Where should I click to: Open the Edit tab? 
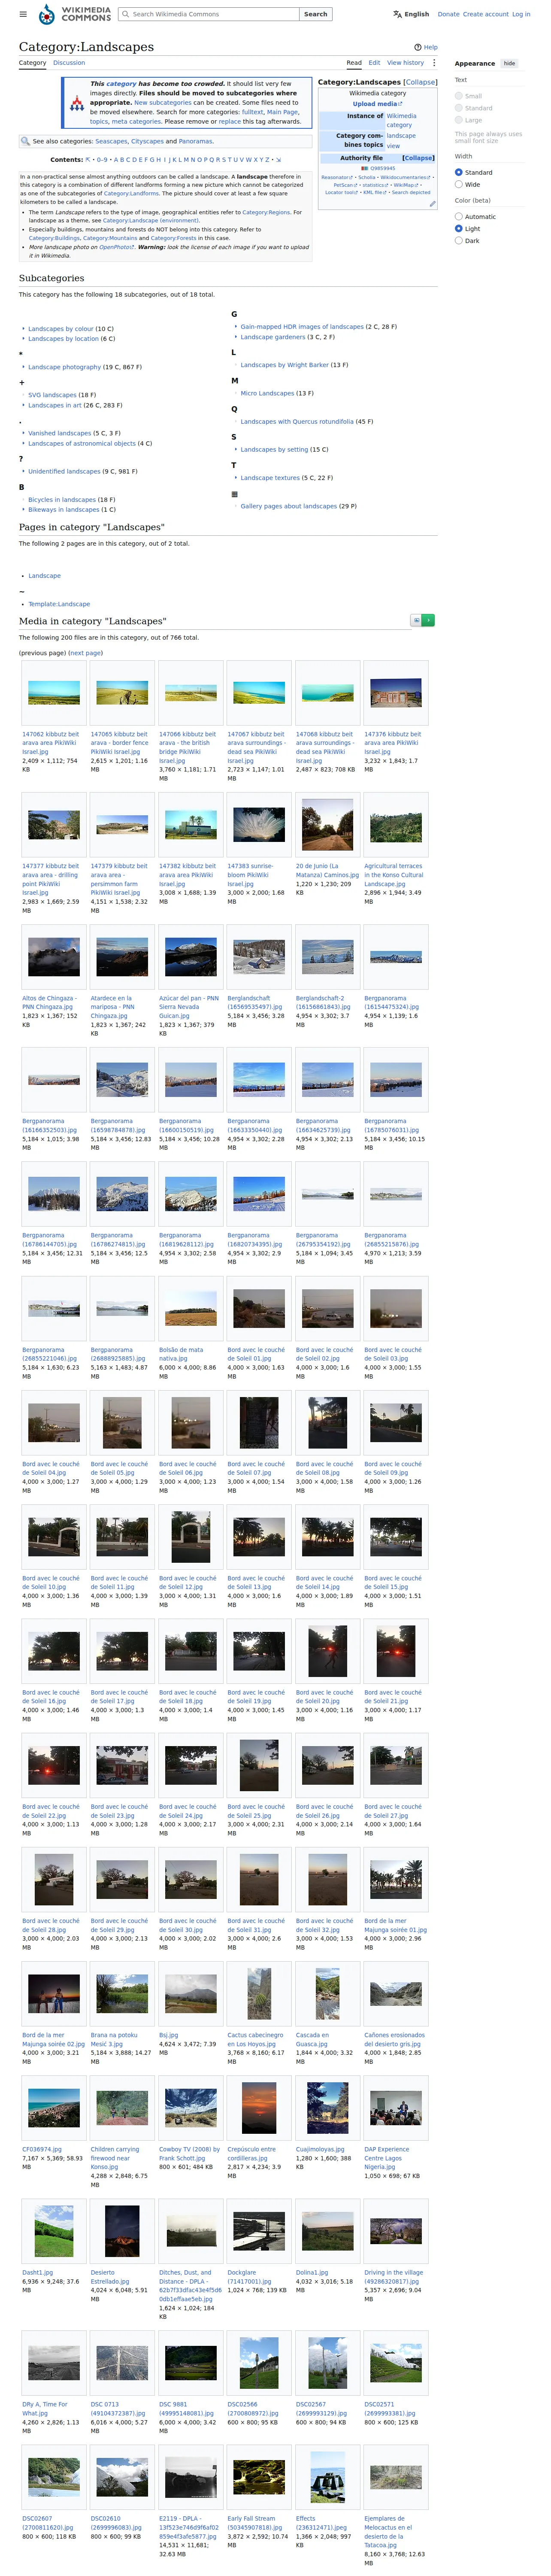tap(374, 63)
